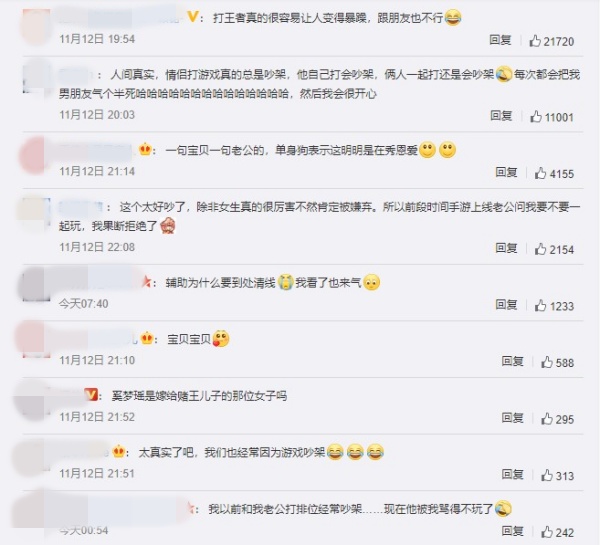Like the comment showing 295 likes
Screen dimensions: 600x545
(x=547, y=419)
